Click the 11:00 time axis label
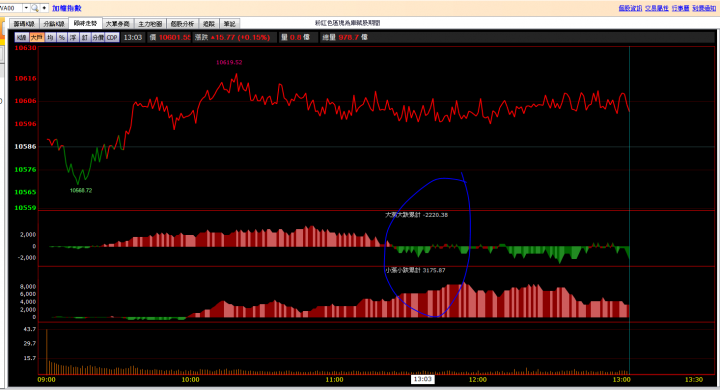This screenshot has width=720, height=390. (x=334, y=380)
